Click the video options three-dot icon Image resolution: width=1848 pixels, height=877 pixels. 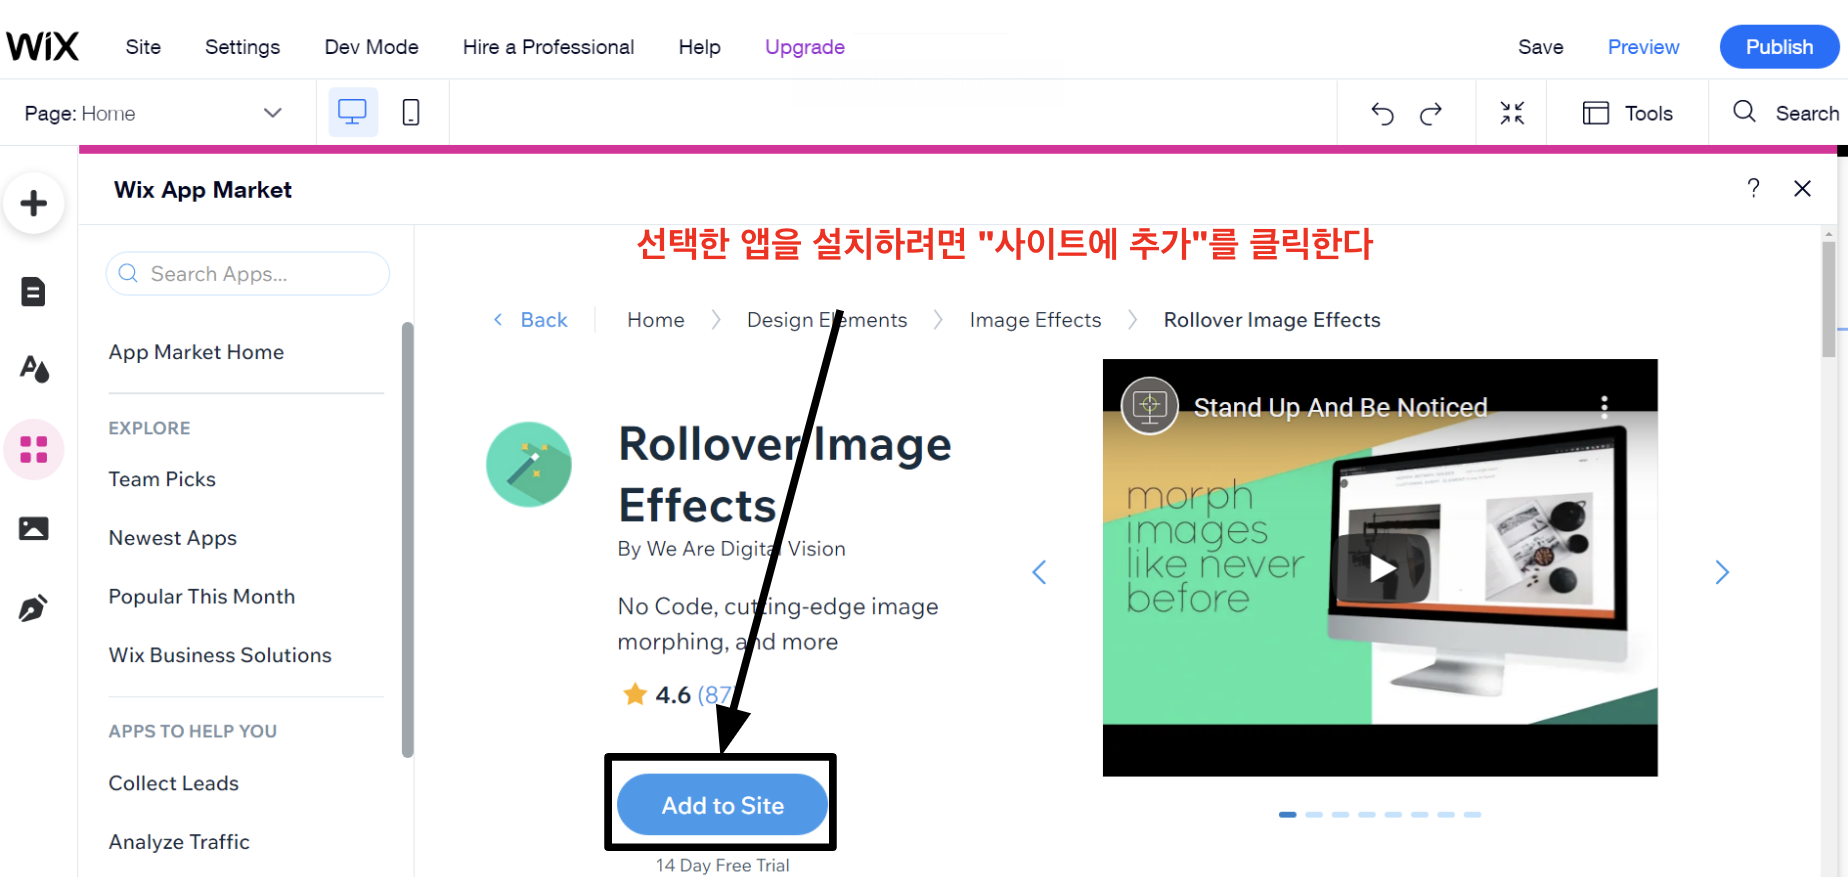[1604, 406]
